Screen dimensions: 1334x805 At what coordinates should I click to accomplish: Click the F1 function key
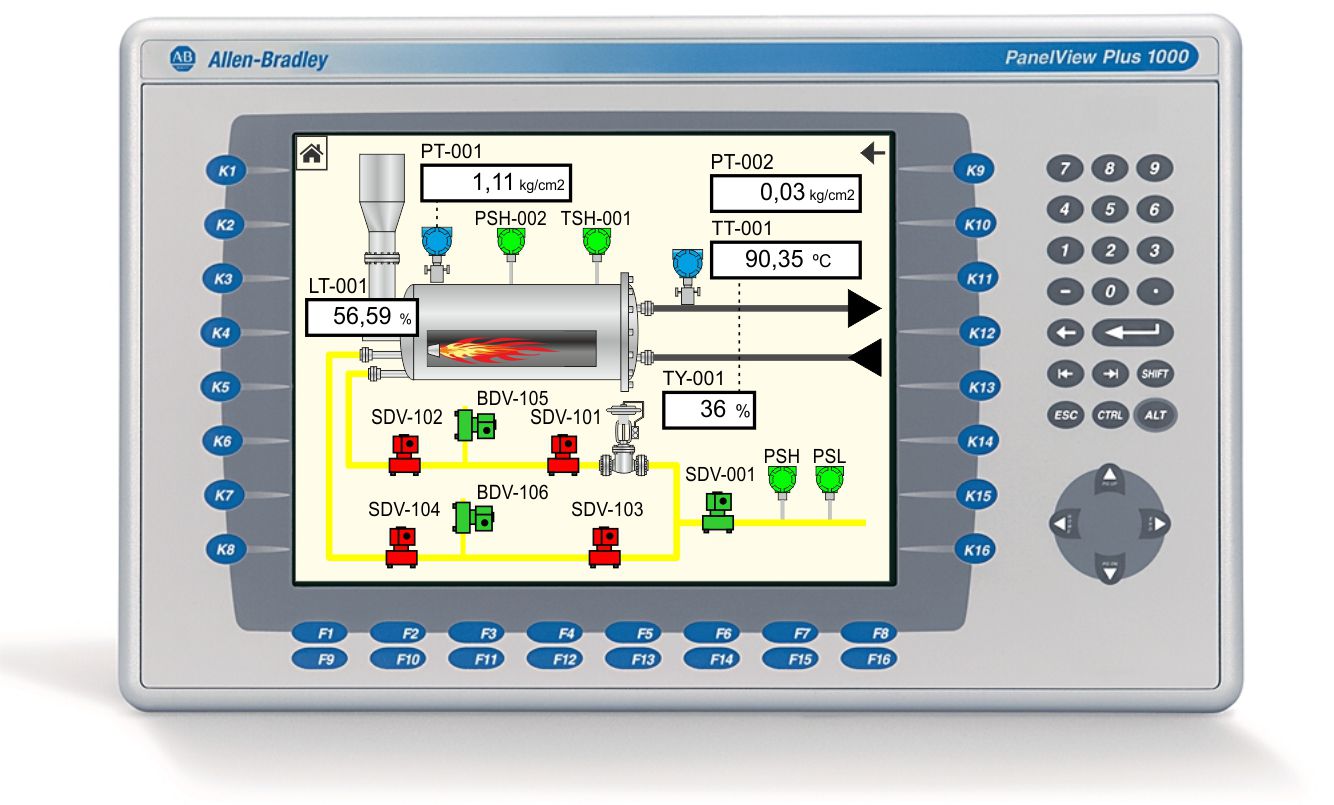point(320,632)
